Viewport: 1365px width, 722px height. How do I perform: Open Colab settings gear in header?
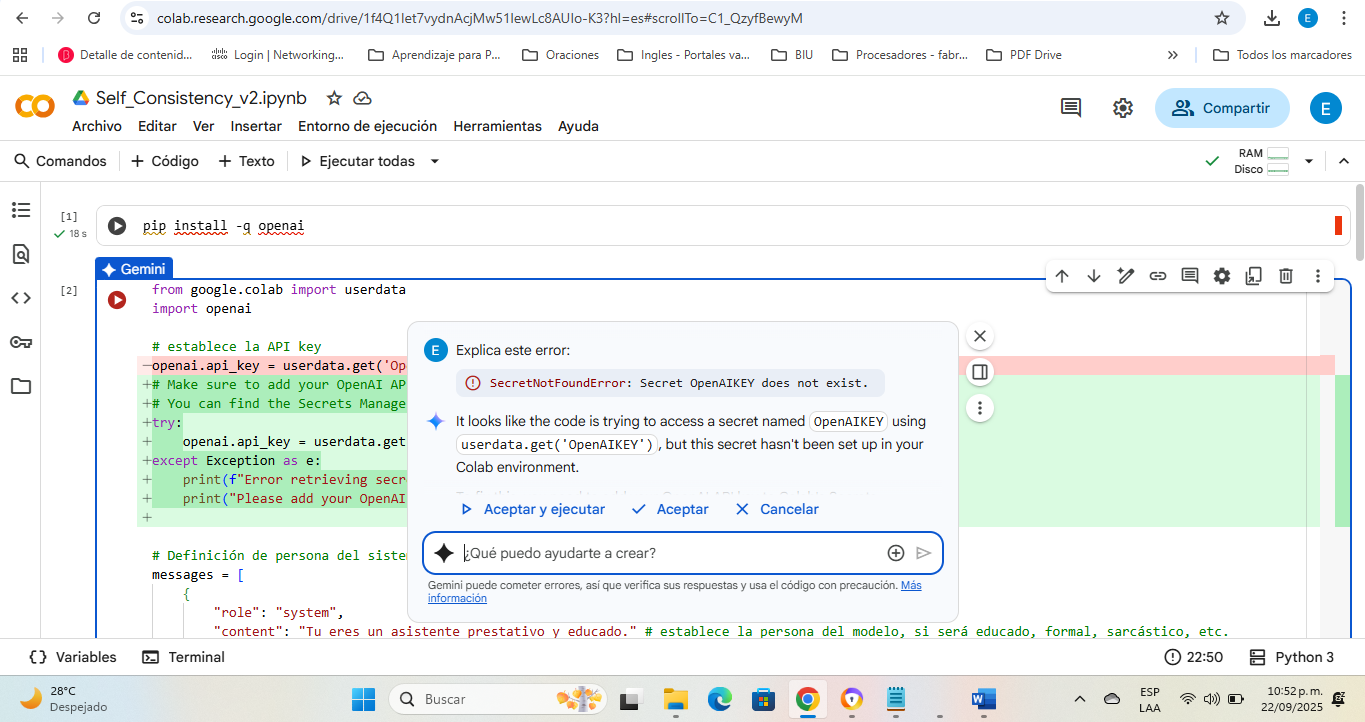click(x=1123, y=108)
